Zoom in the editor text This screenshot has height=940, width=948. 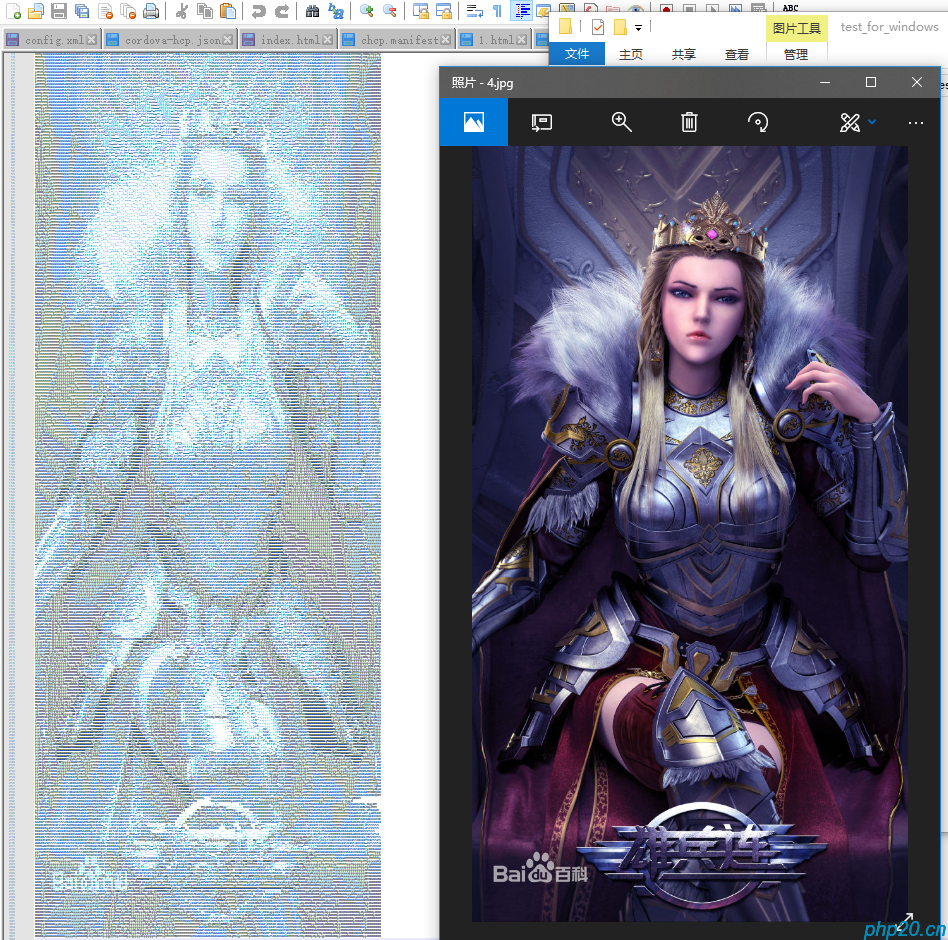[x=366, y=10]
